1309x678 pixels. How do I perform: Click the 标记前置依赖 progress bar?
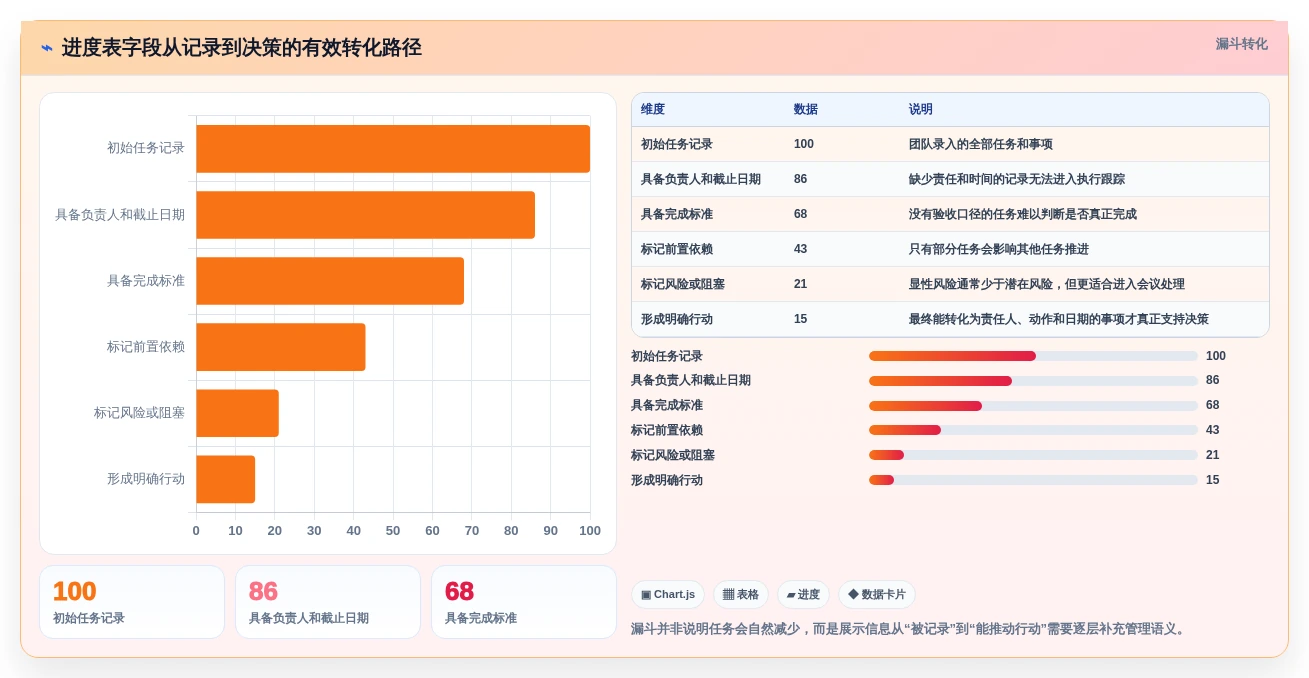[x=1033, y=430]
